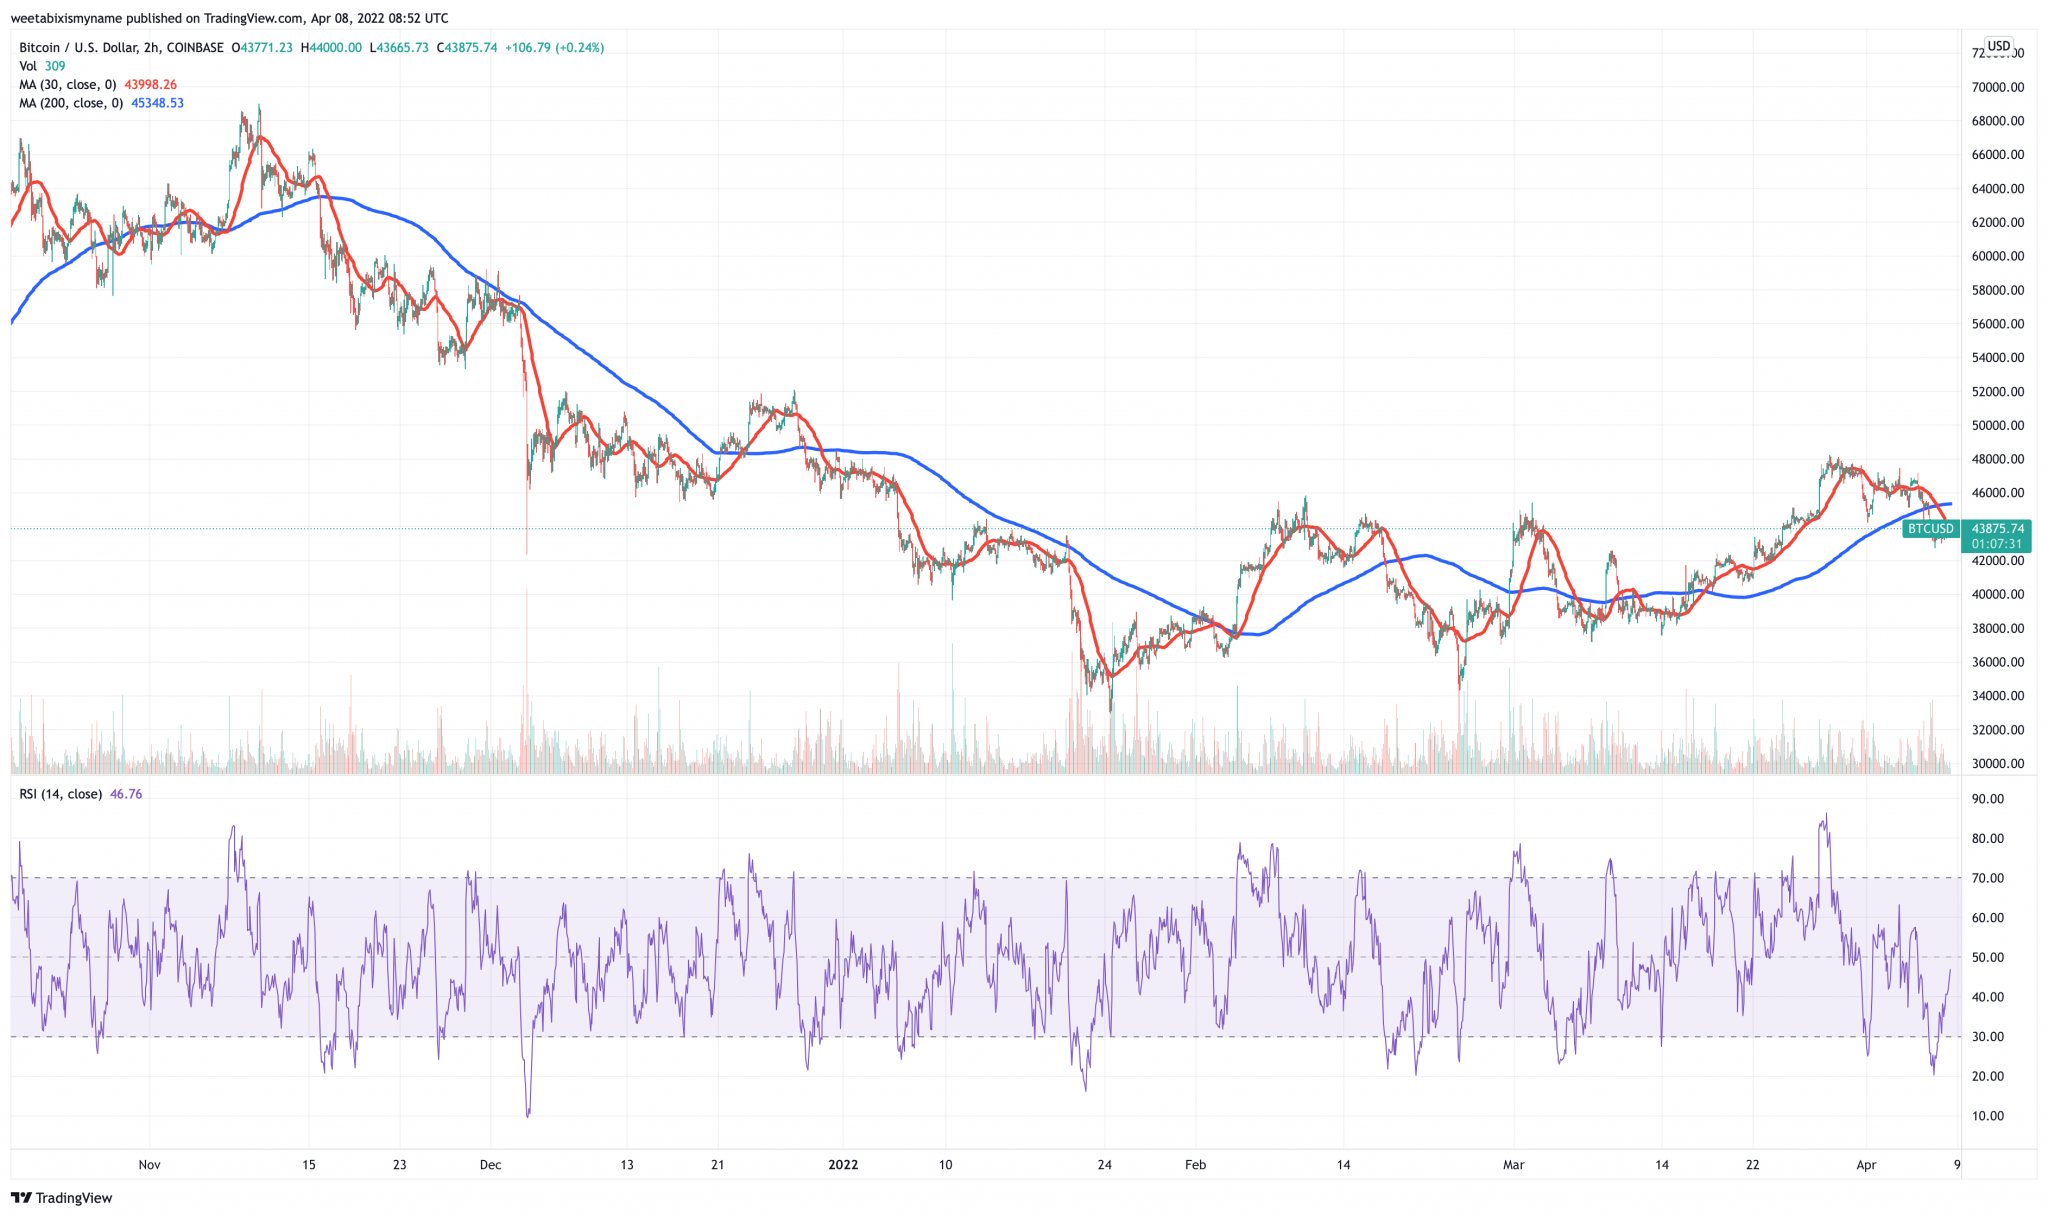Click the 2022 label on time axis
The width and height of the screenshot is (2048, 1217).
coord(843,1164)
